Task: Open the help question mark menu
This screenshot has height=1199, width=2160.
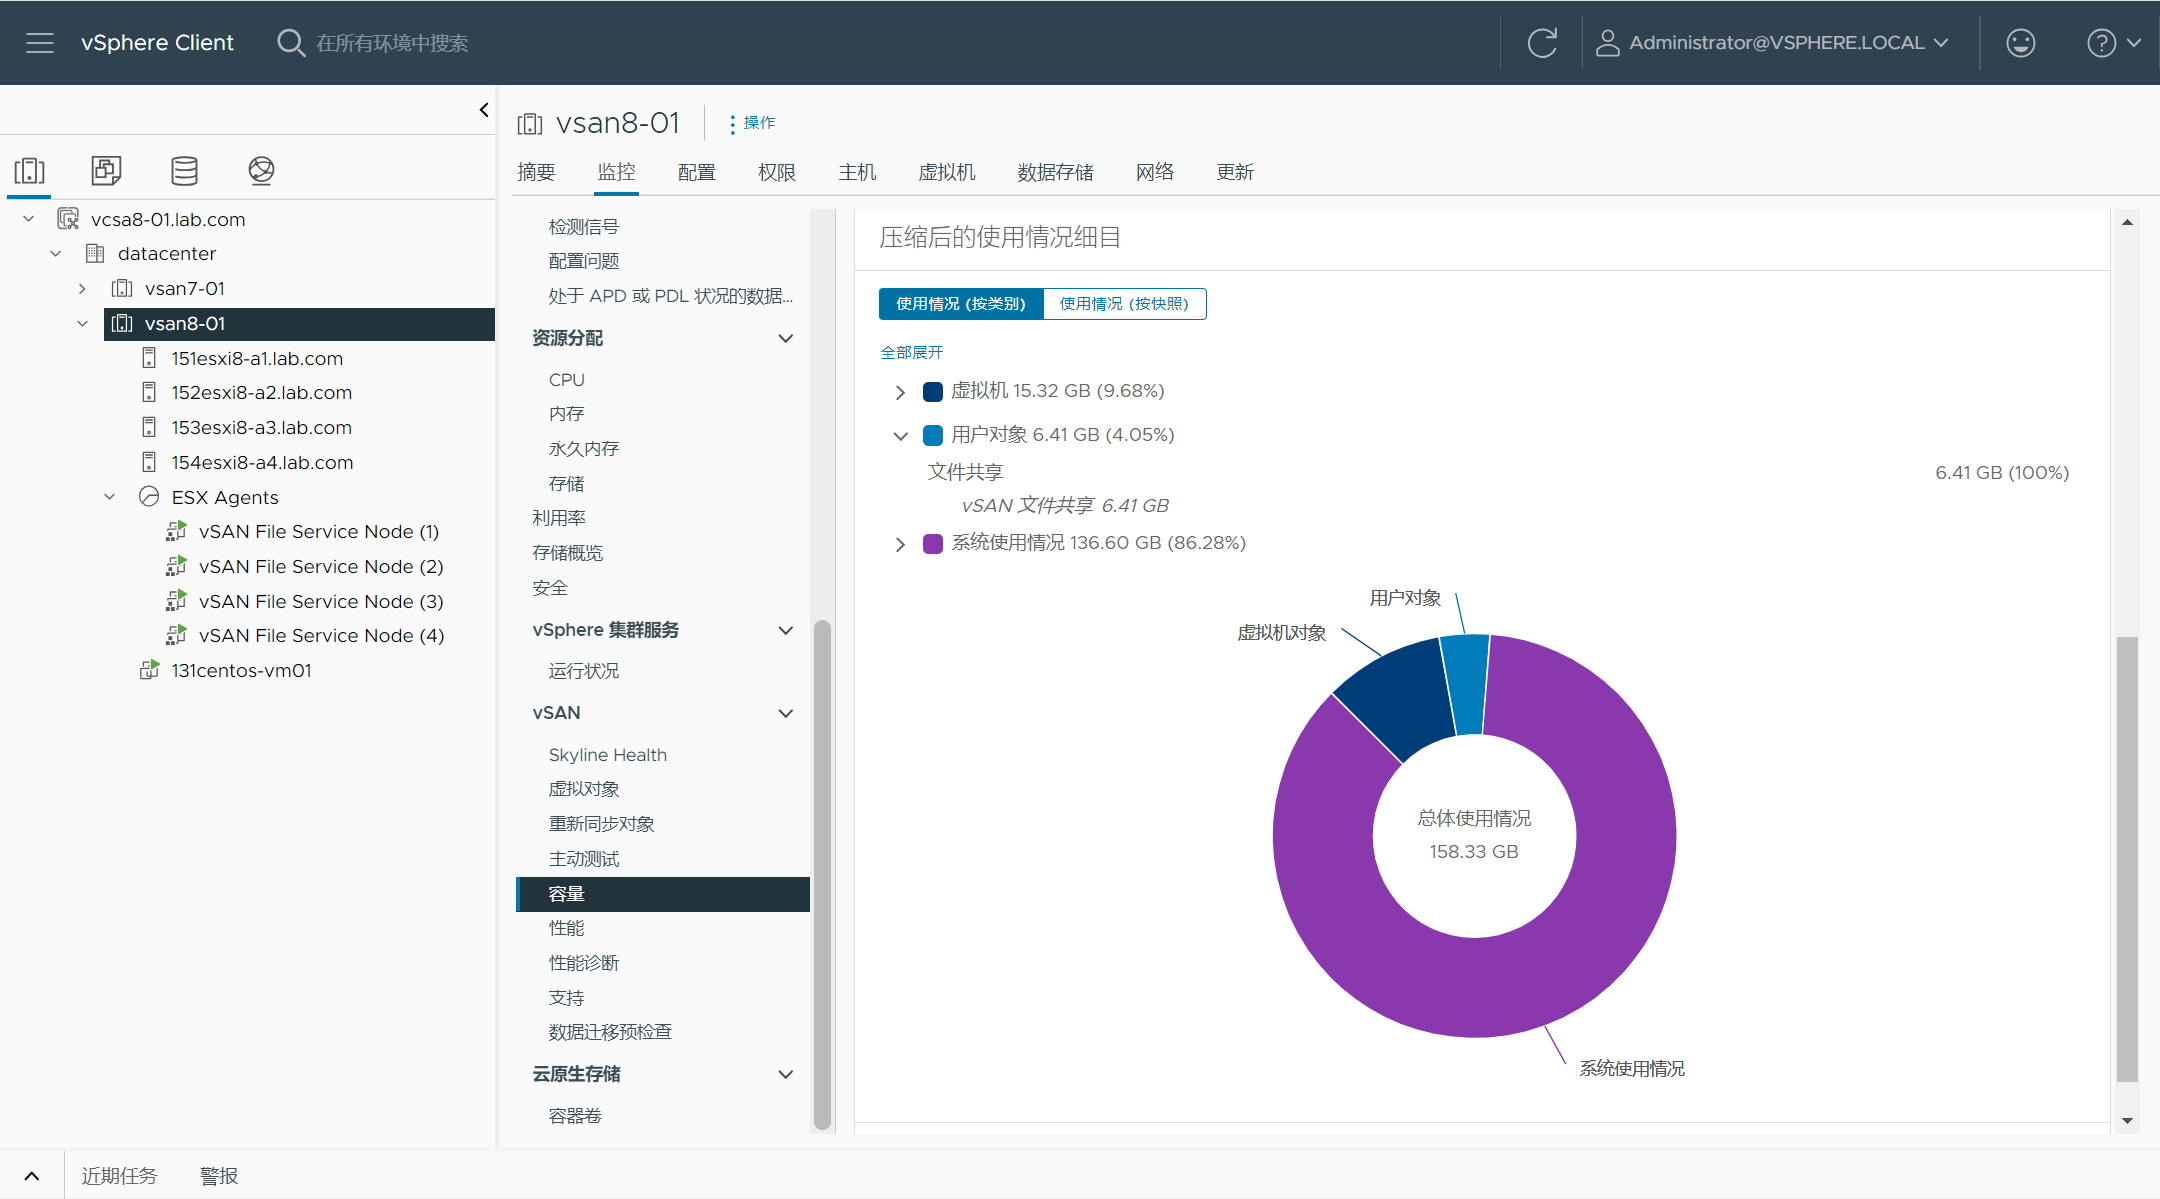Action: [2112, 43]
